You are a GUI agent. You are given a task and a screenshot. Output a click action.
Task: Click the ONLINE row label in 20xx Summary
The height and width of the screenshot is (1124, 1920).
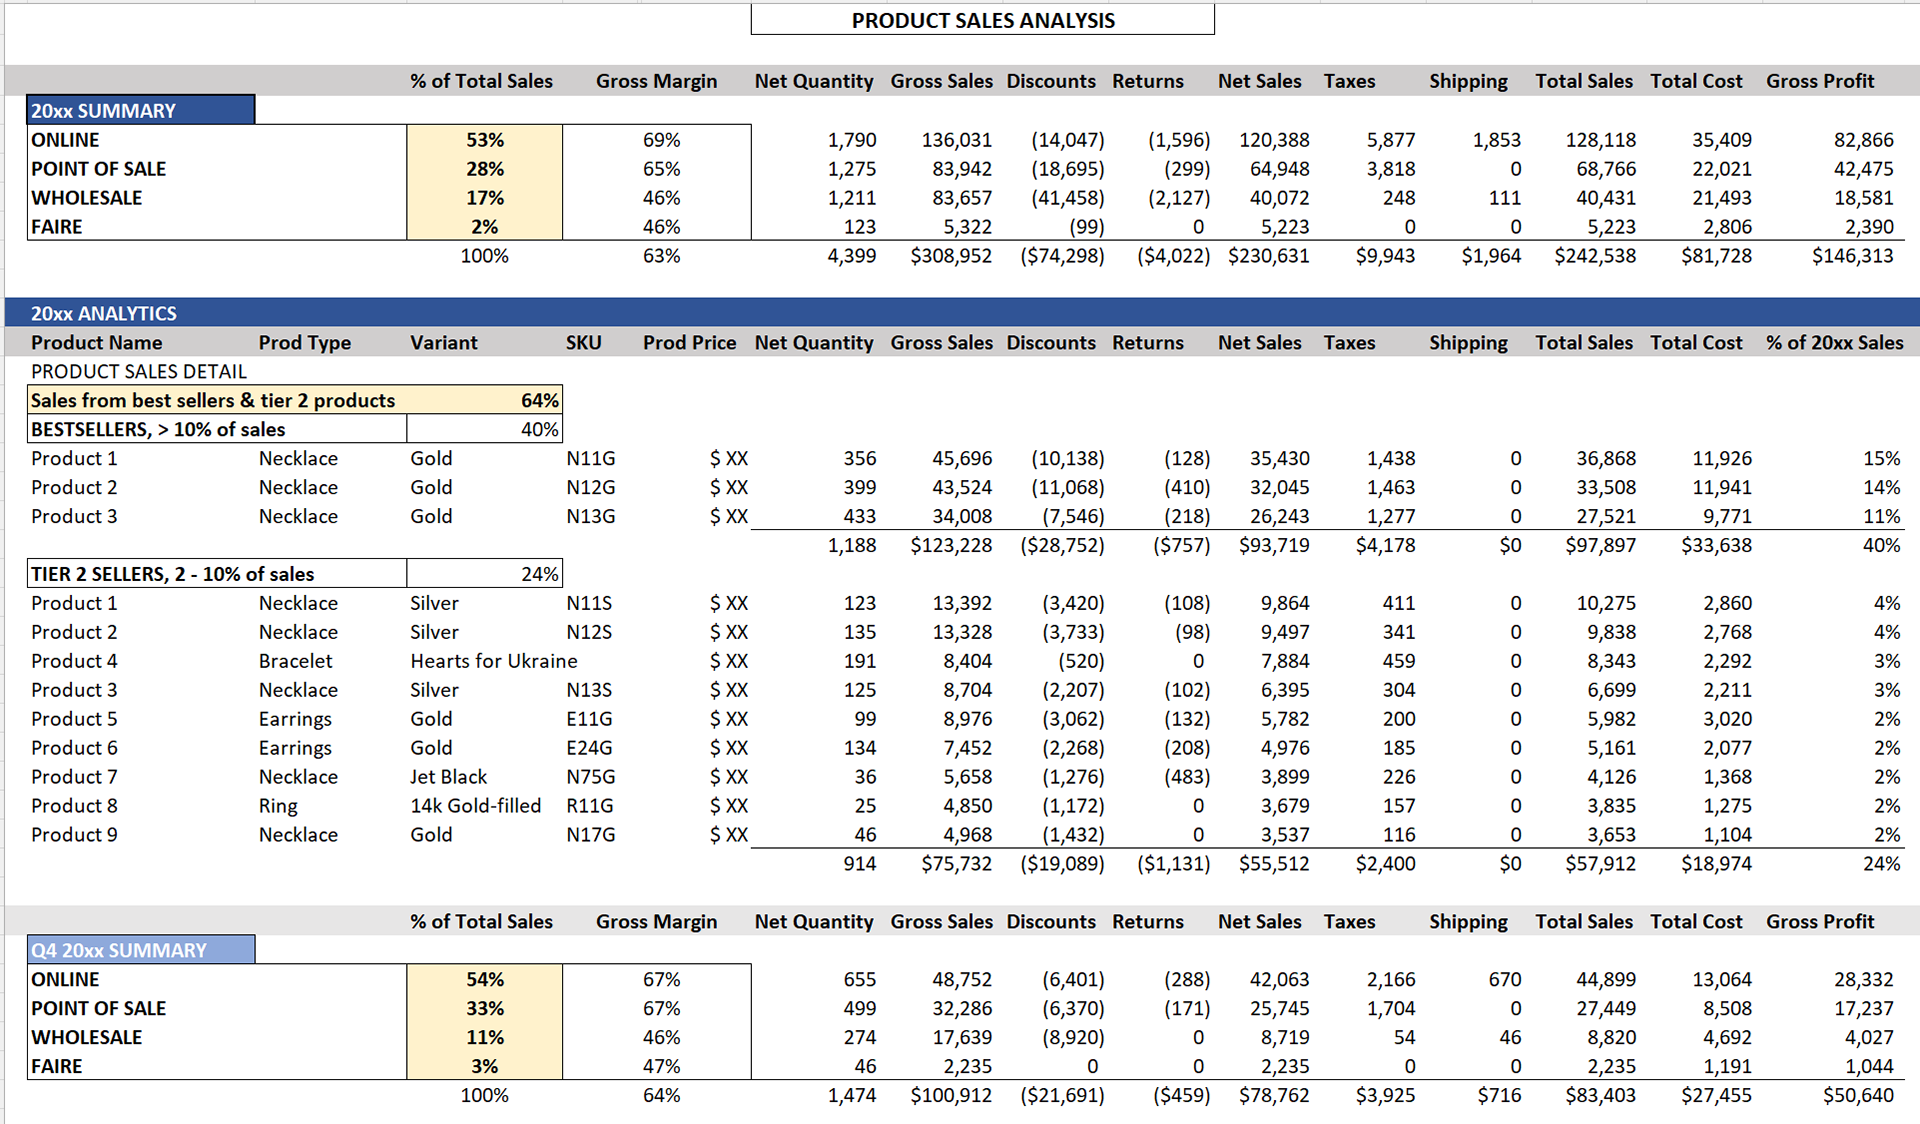(64, 140)
